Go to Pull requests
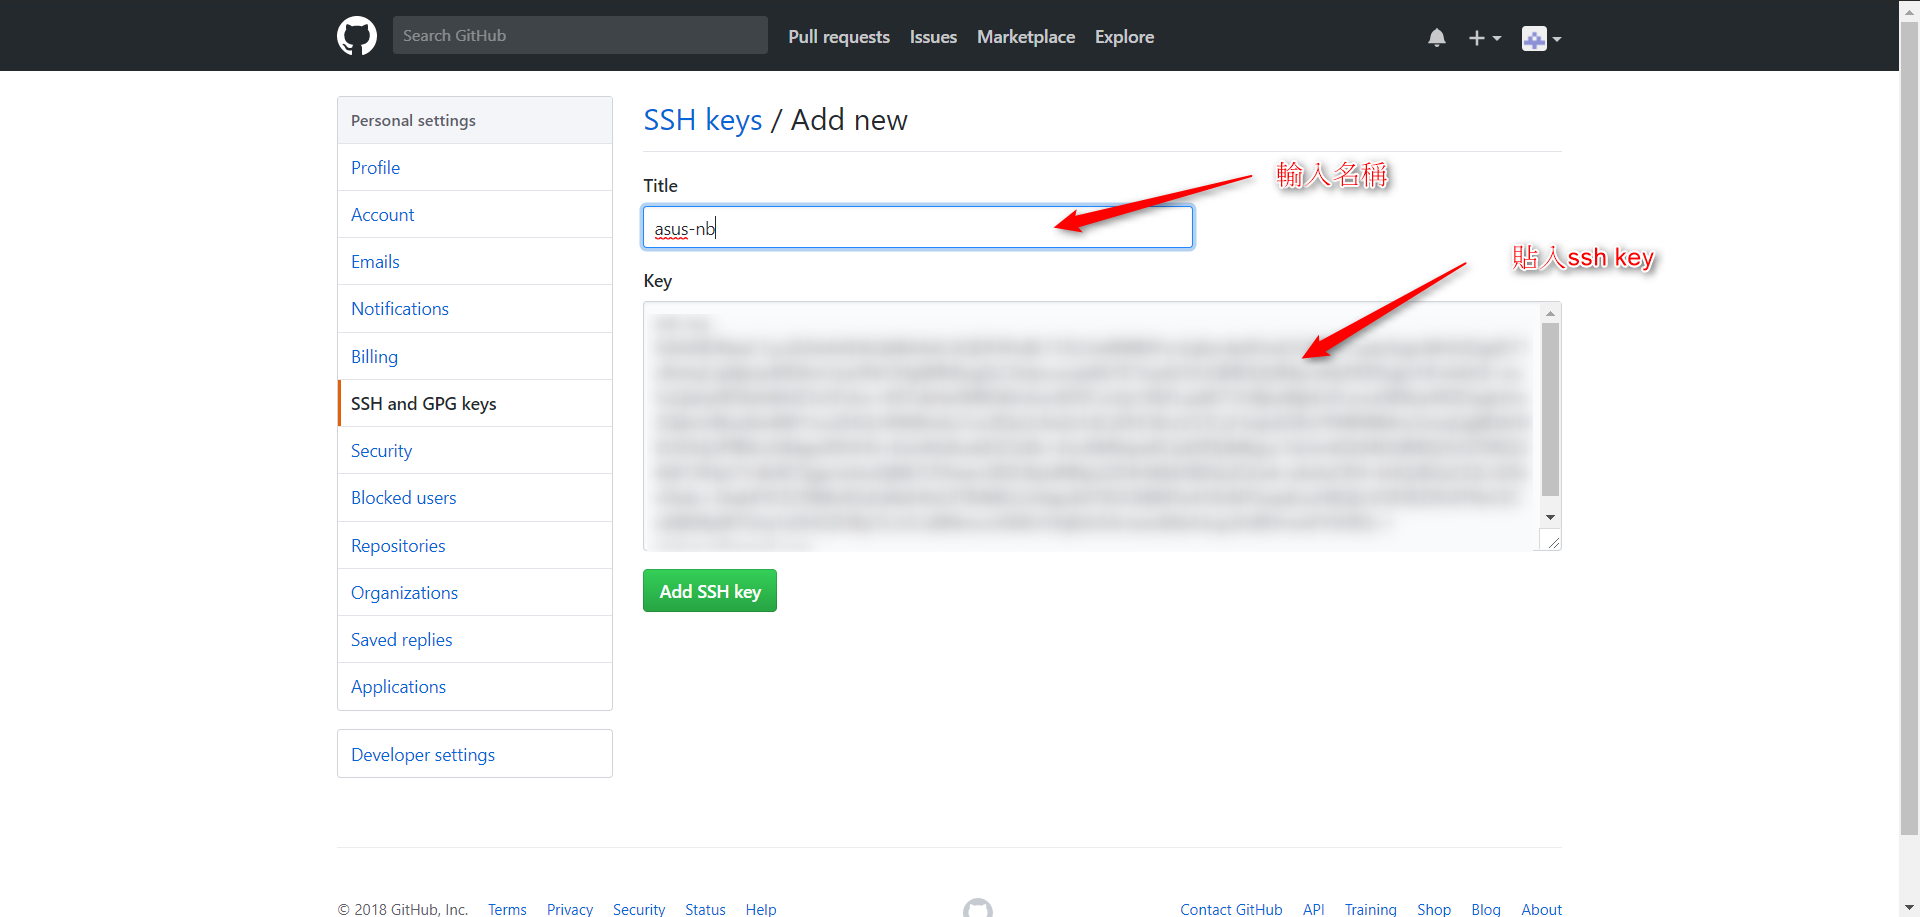Image resolution: width=1920 pixels, height=917 pixels. (x=839, y=37)
